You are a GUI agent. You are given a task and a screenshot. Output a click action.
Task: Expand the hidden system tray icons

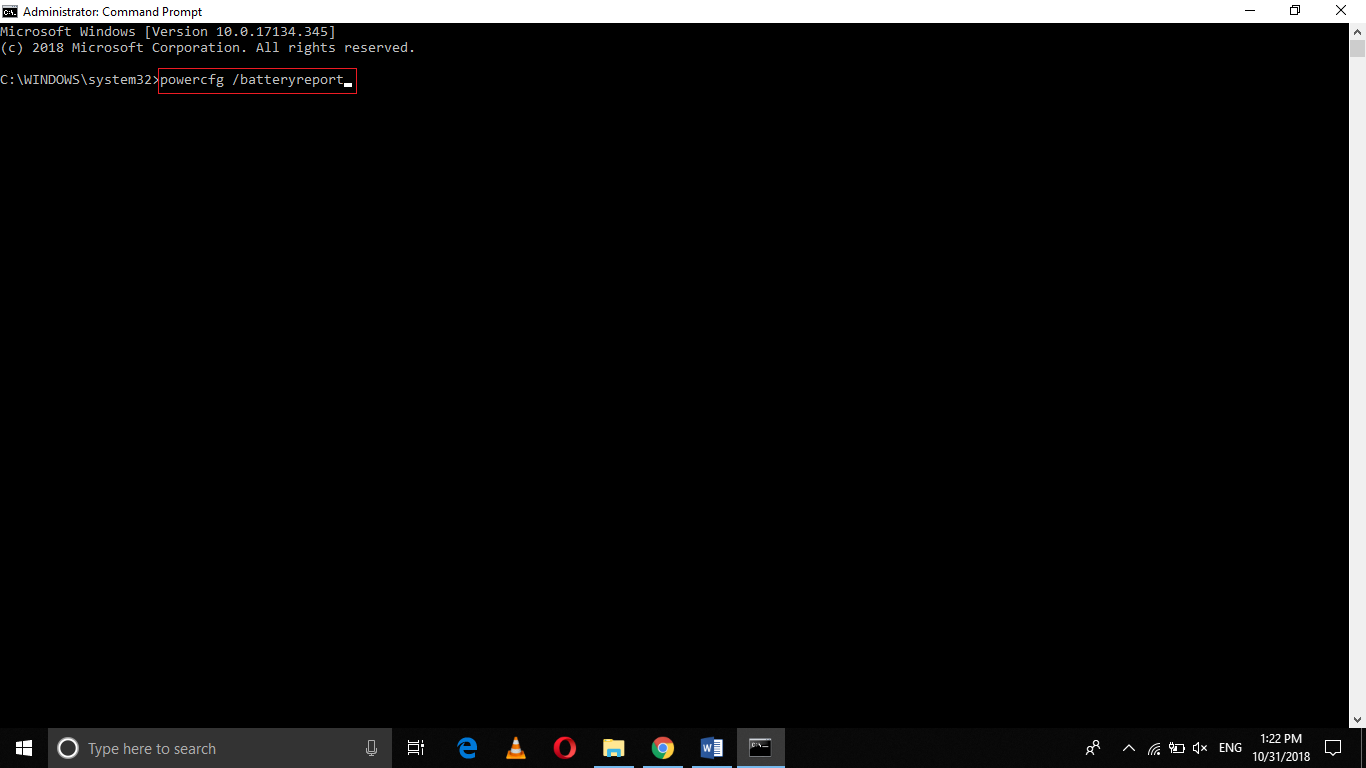pos(1128,747)
